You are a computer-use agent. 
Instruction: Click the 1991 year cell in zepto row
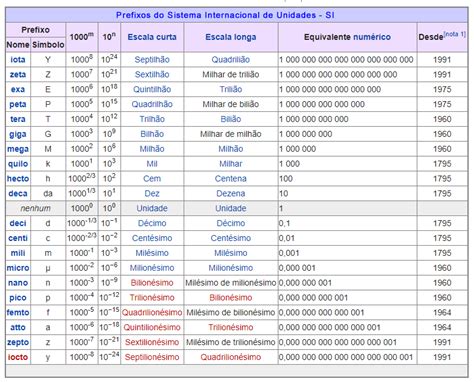(x=442, y=342)
